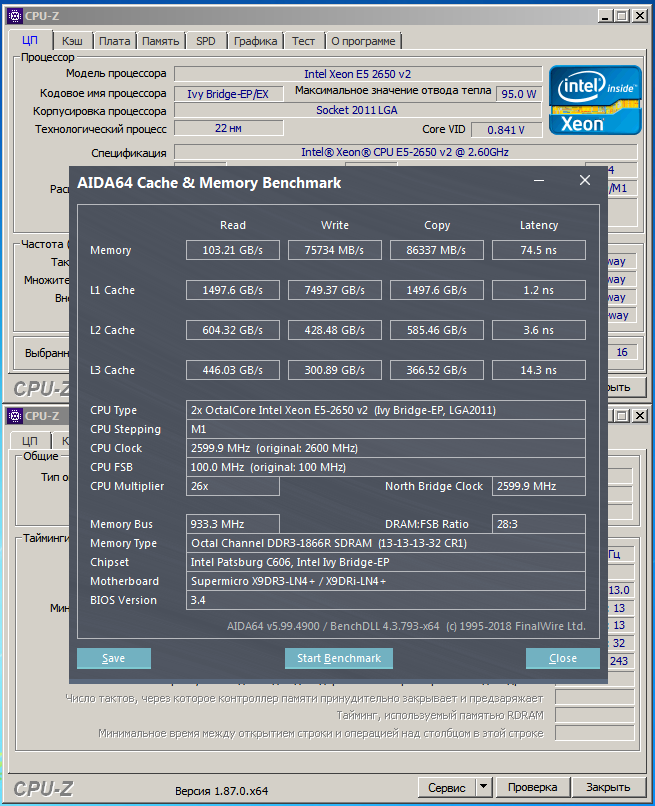Click L3 Cache Read value 446.03 GB/s
This screenshot has height=806, width=655.
pos(232,370)
